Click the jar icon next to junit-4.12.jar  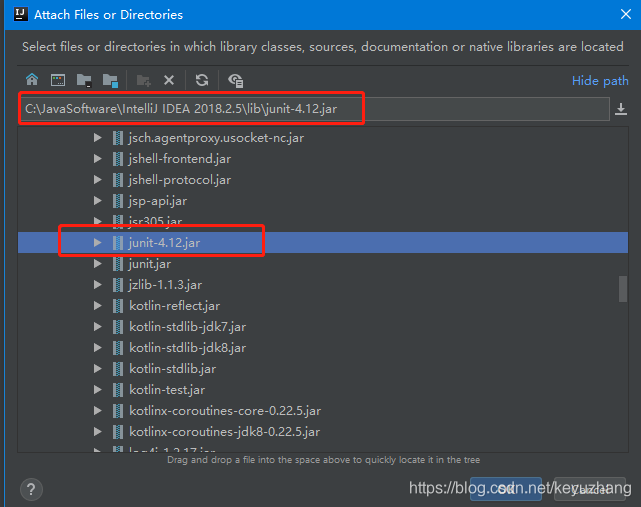click(x=118, y=243)
